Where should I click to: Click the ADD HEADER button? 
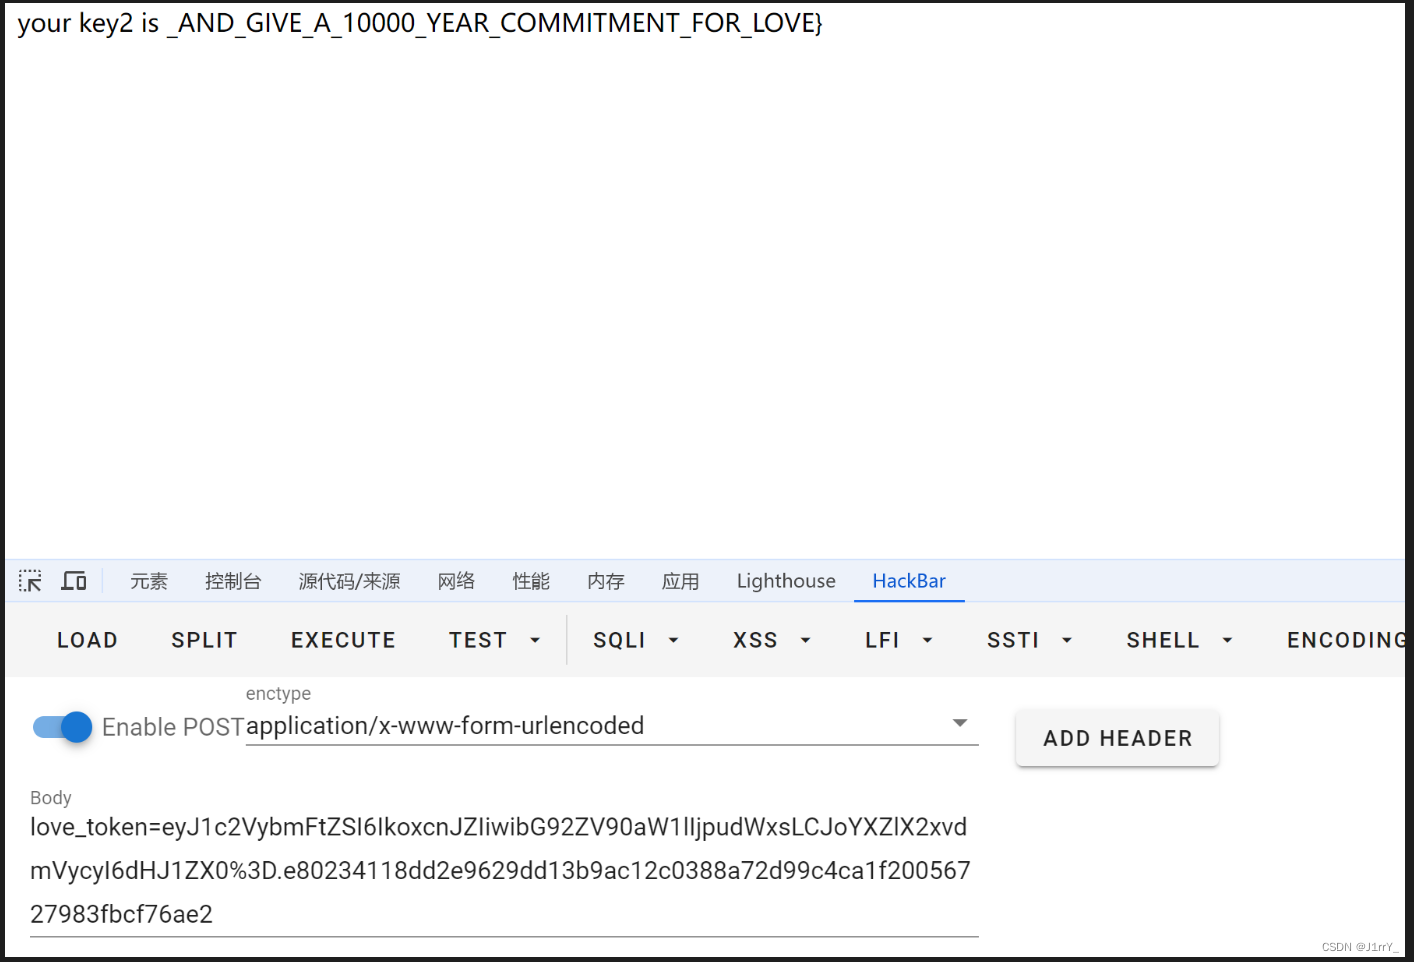point(1117,738)
